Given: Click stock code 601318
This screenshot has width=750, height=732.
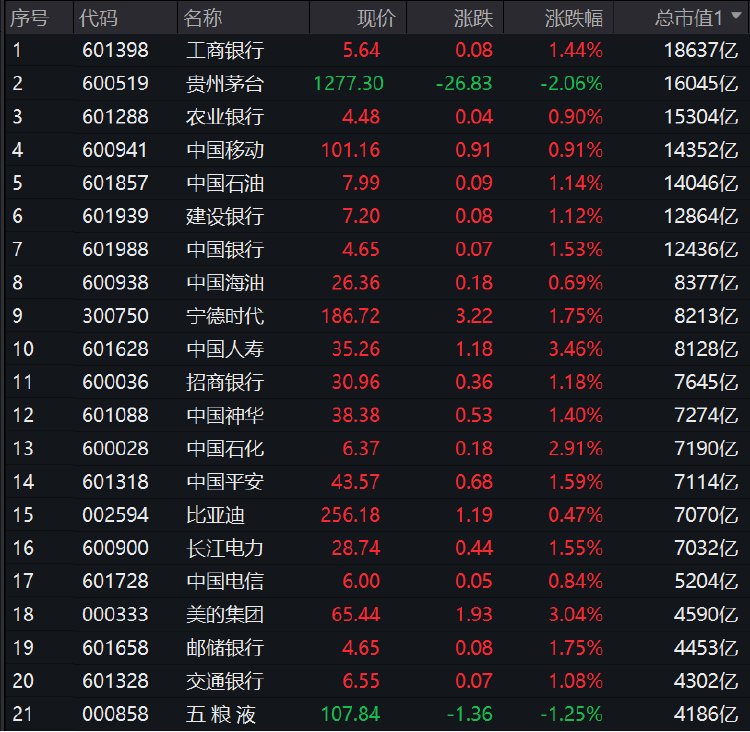Looking at the screenshot, I should [x=115, y=482].
